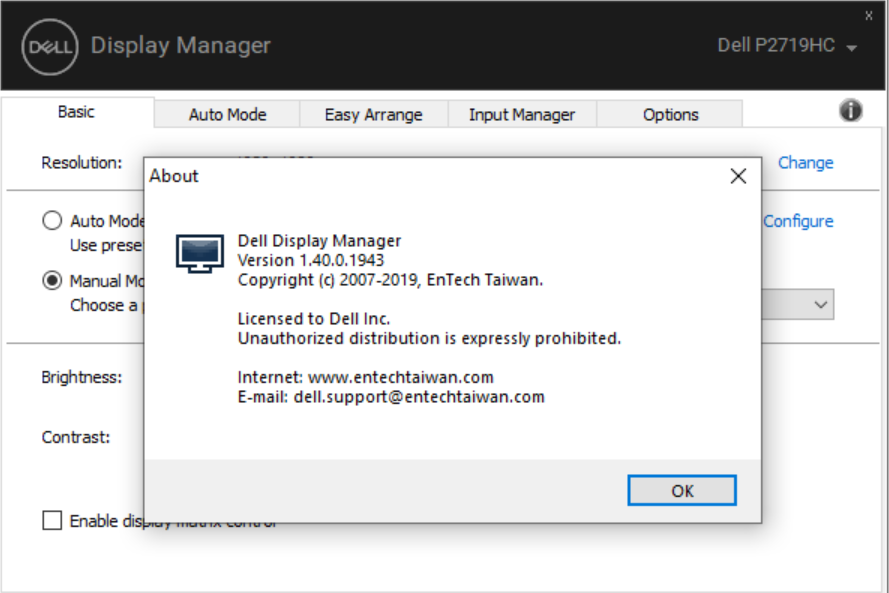Click the Brightness label
Viewport: 889px width, 593px height.
coord(82,378)
